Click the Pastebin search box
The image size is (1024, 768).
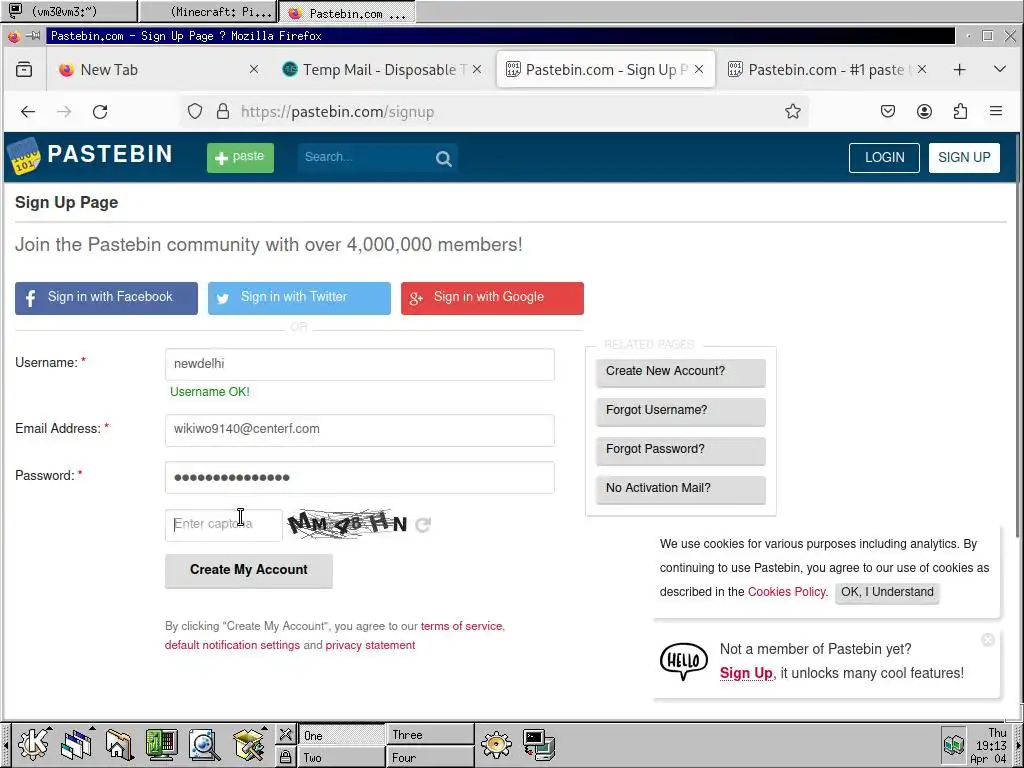point(366,157)
